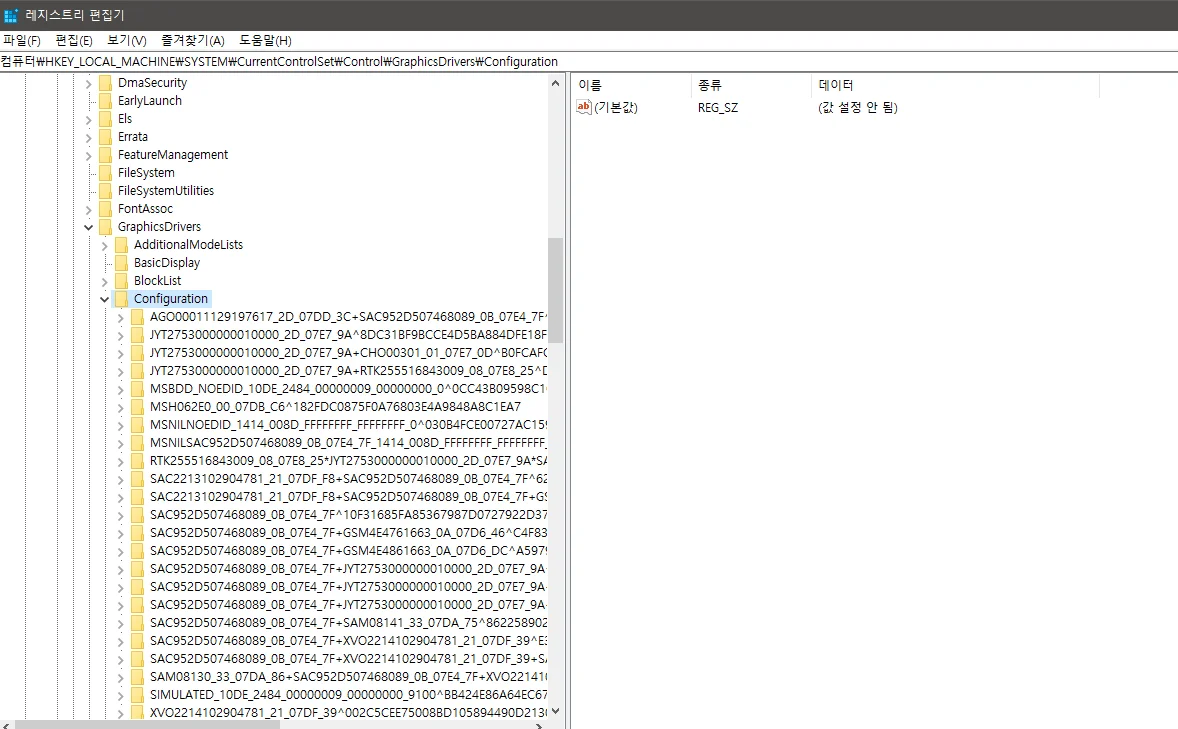Viewport: 1178px width, 729px height.
Task: Click the EarlyLaunch folder icon
Action: pos(105,101)
